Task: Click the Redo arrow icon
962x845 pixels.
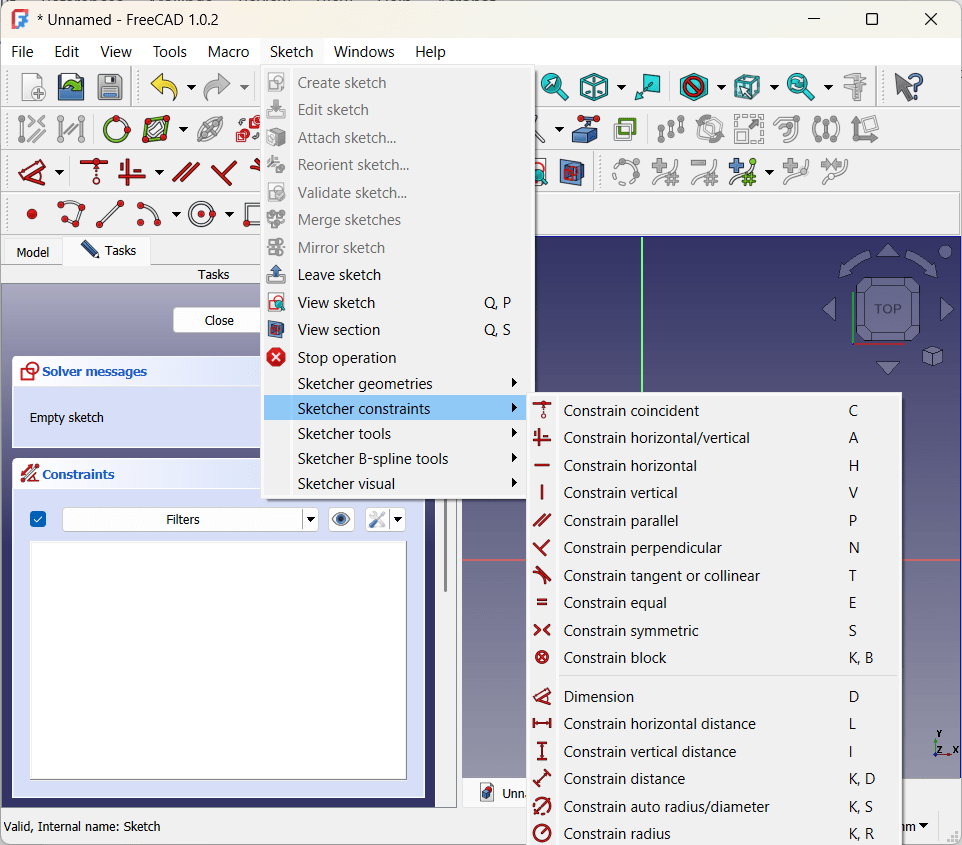Action: [x=217, y=87]
